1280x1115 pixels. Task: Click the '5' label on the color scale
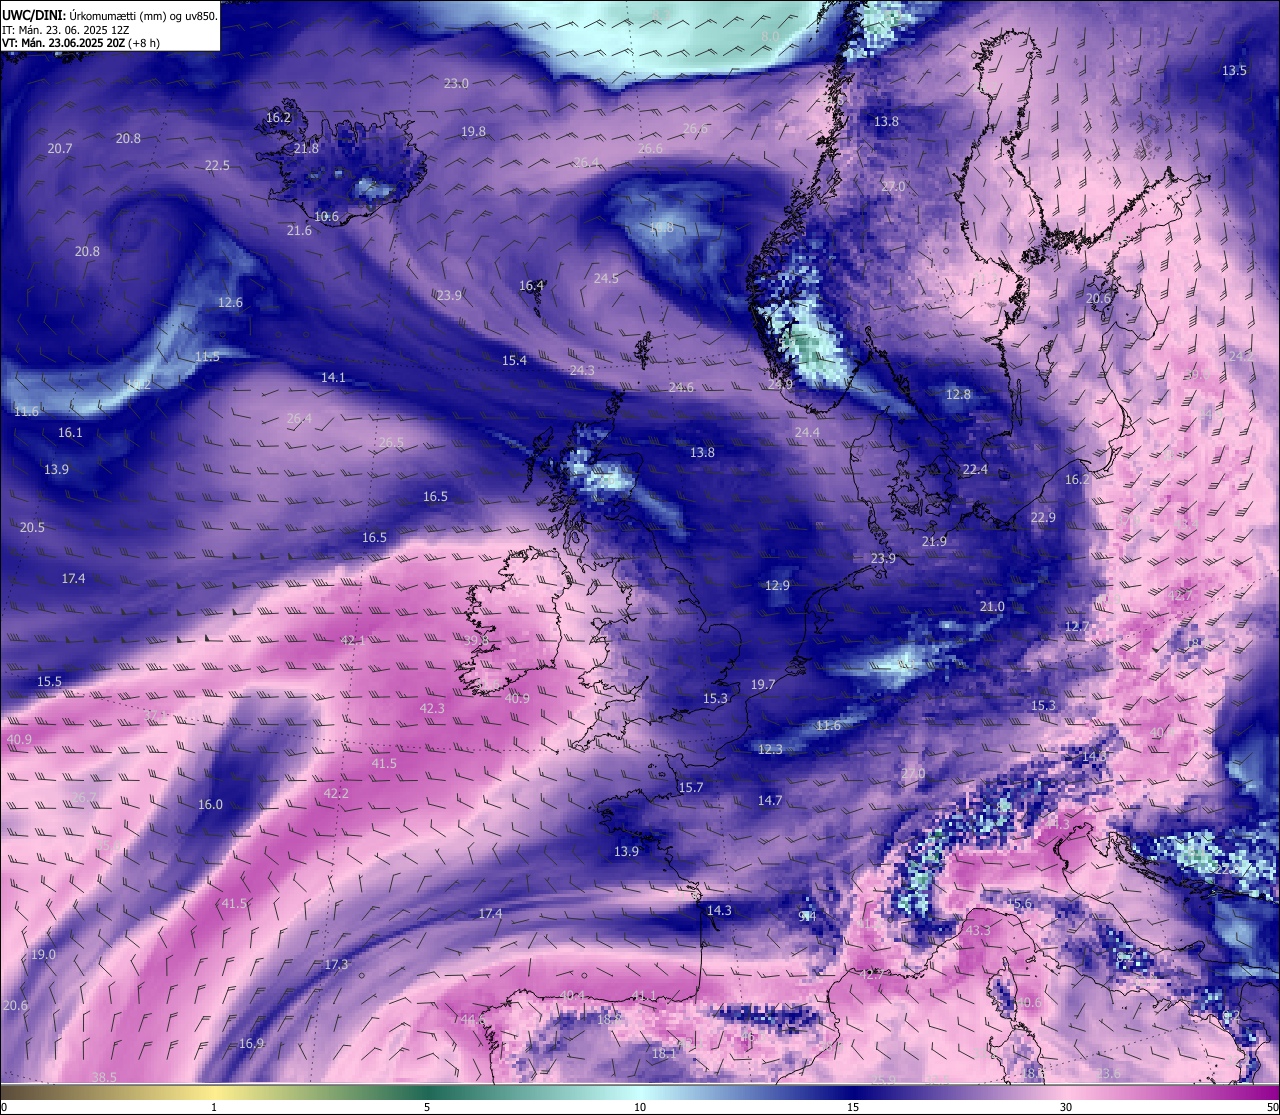point(427,1107)
